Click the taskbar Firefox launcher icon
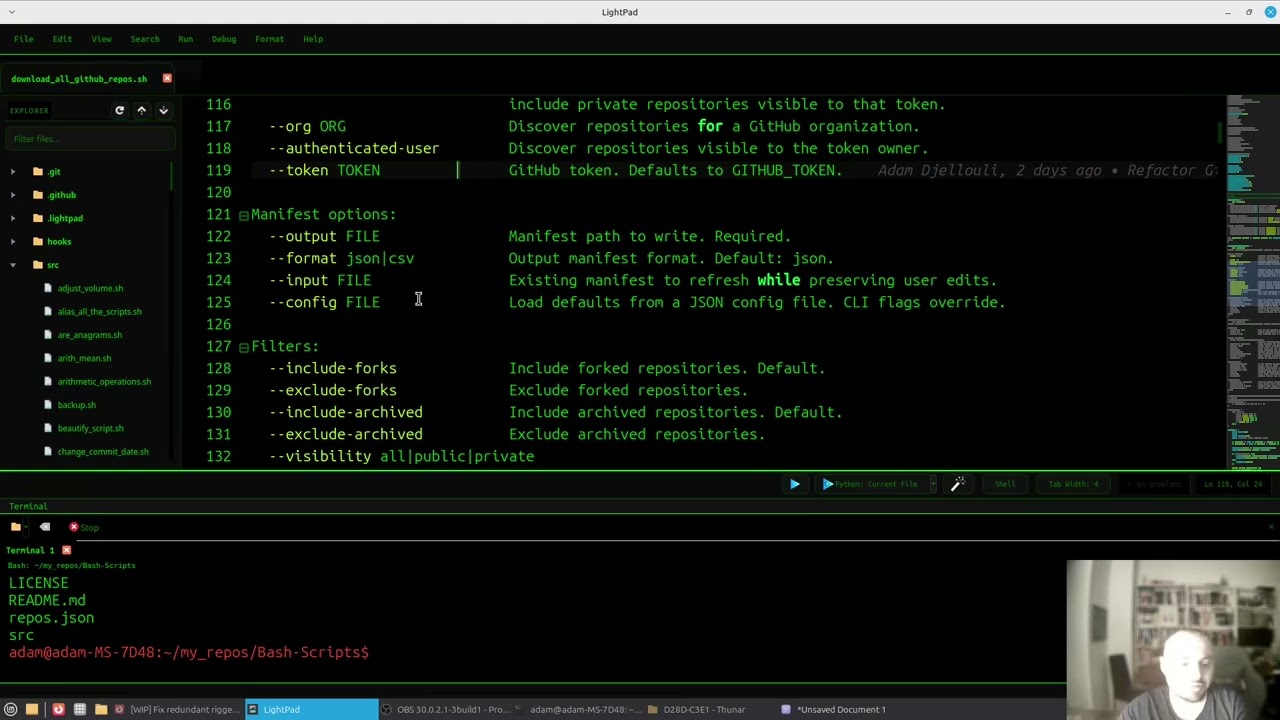 58,709
